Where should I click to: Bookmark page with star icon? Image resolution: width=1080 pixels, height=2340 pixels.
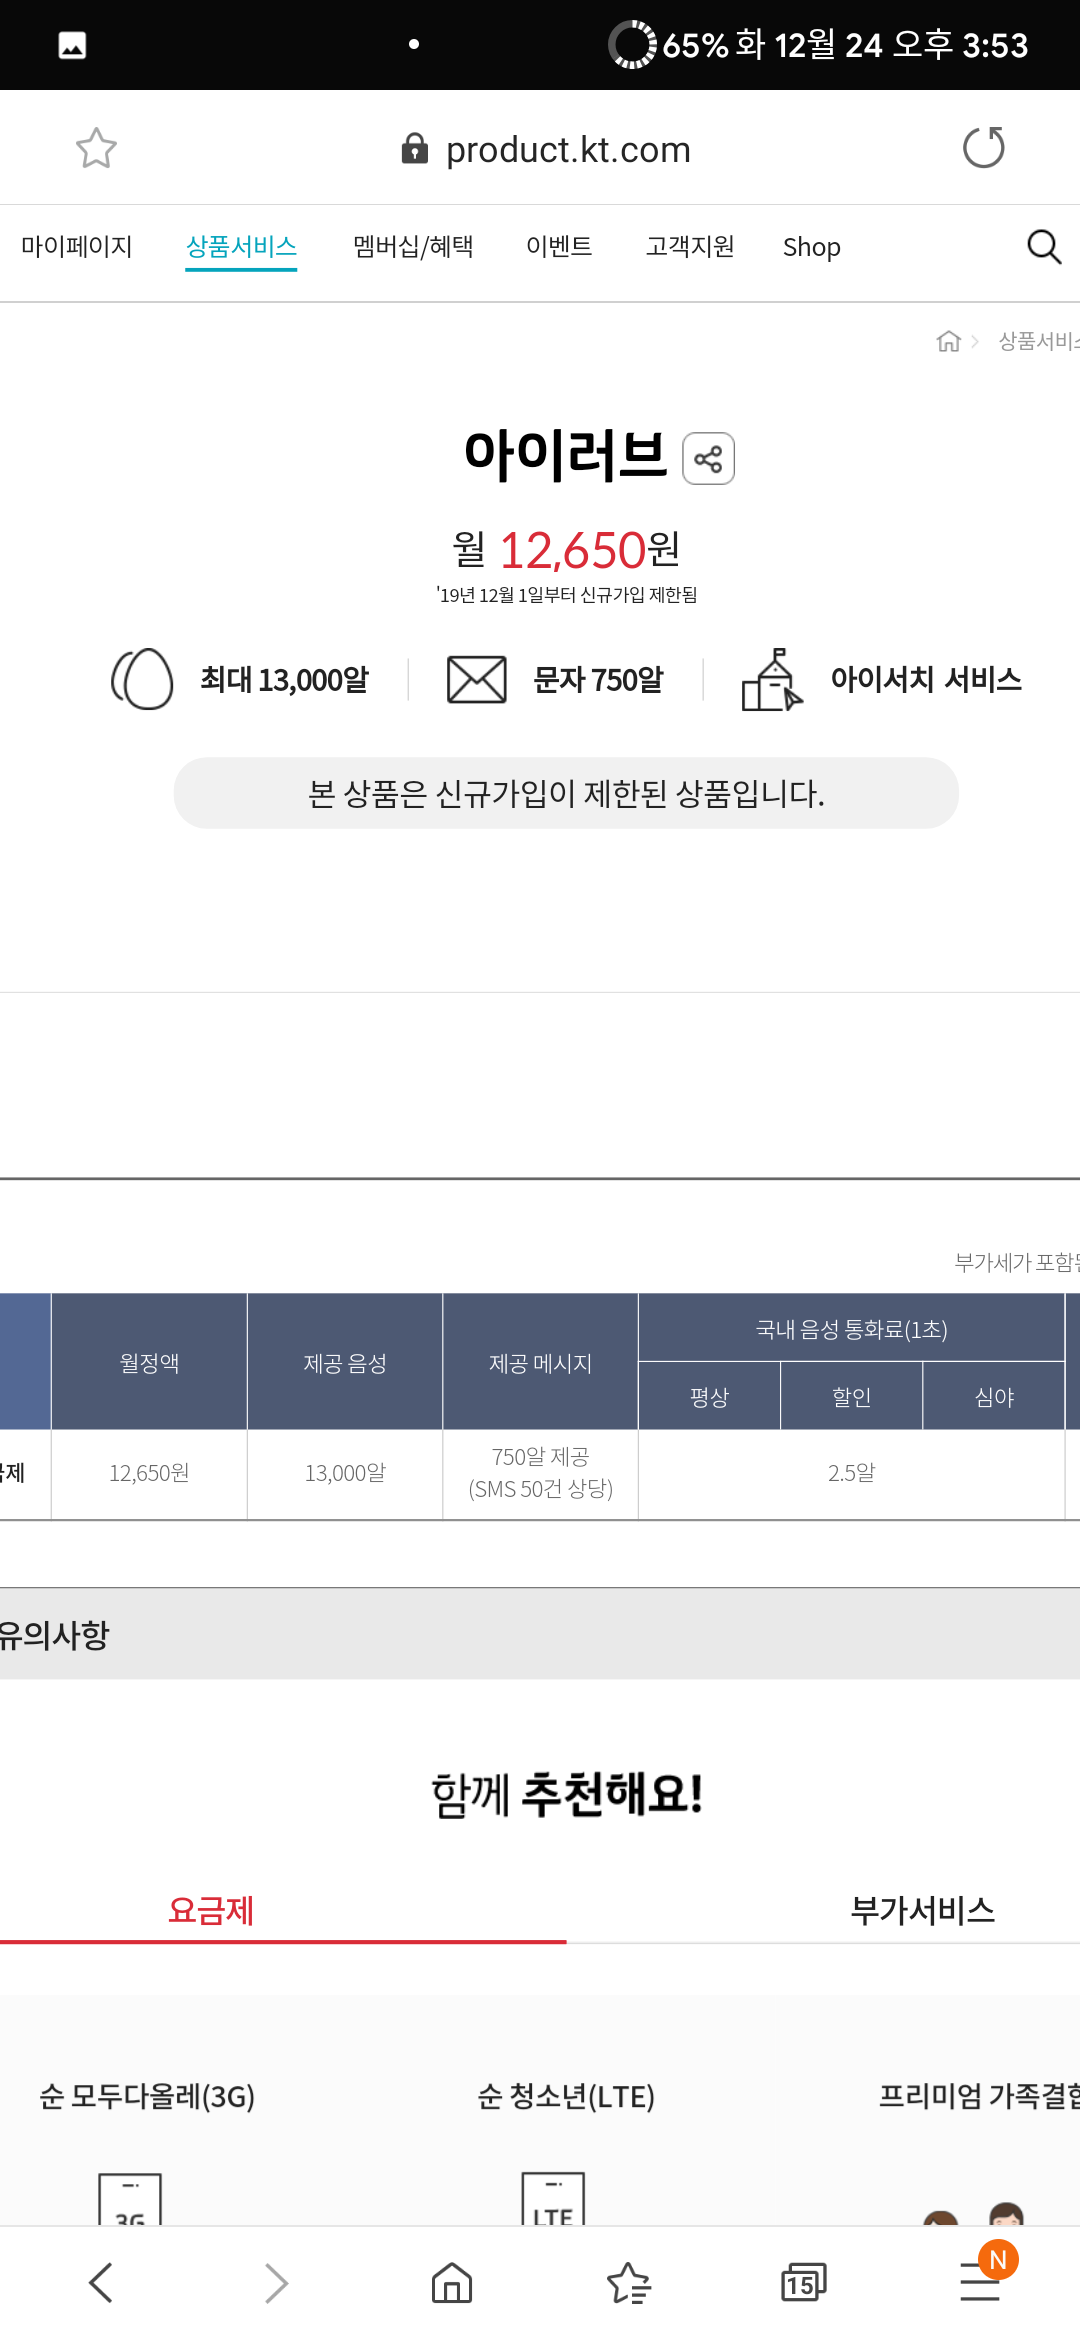(x=96, y=148)
